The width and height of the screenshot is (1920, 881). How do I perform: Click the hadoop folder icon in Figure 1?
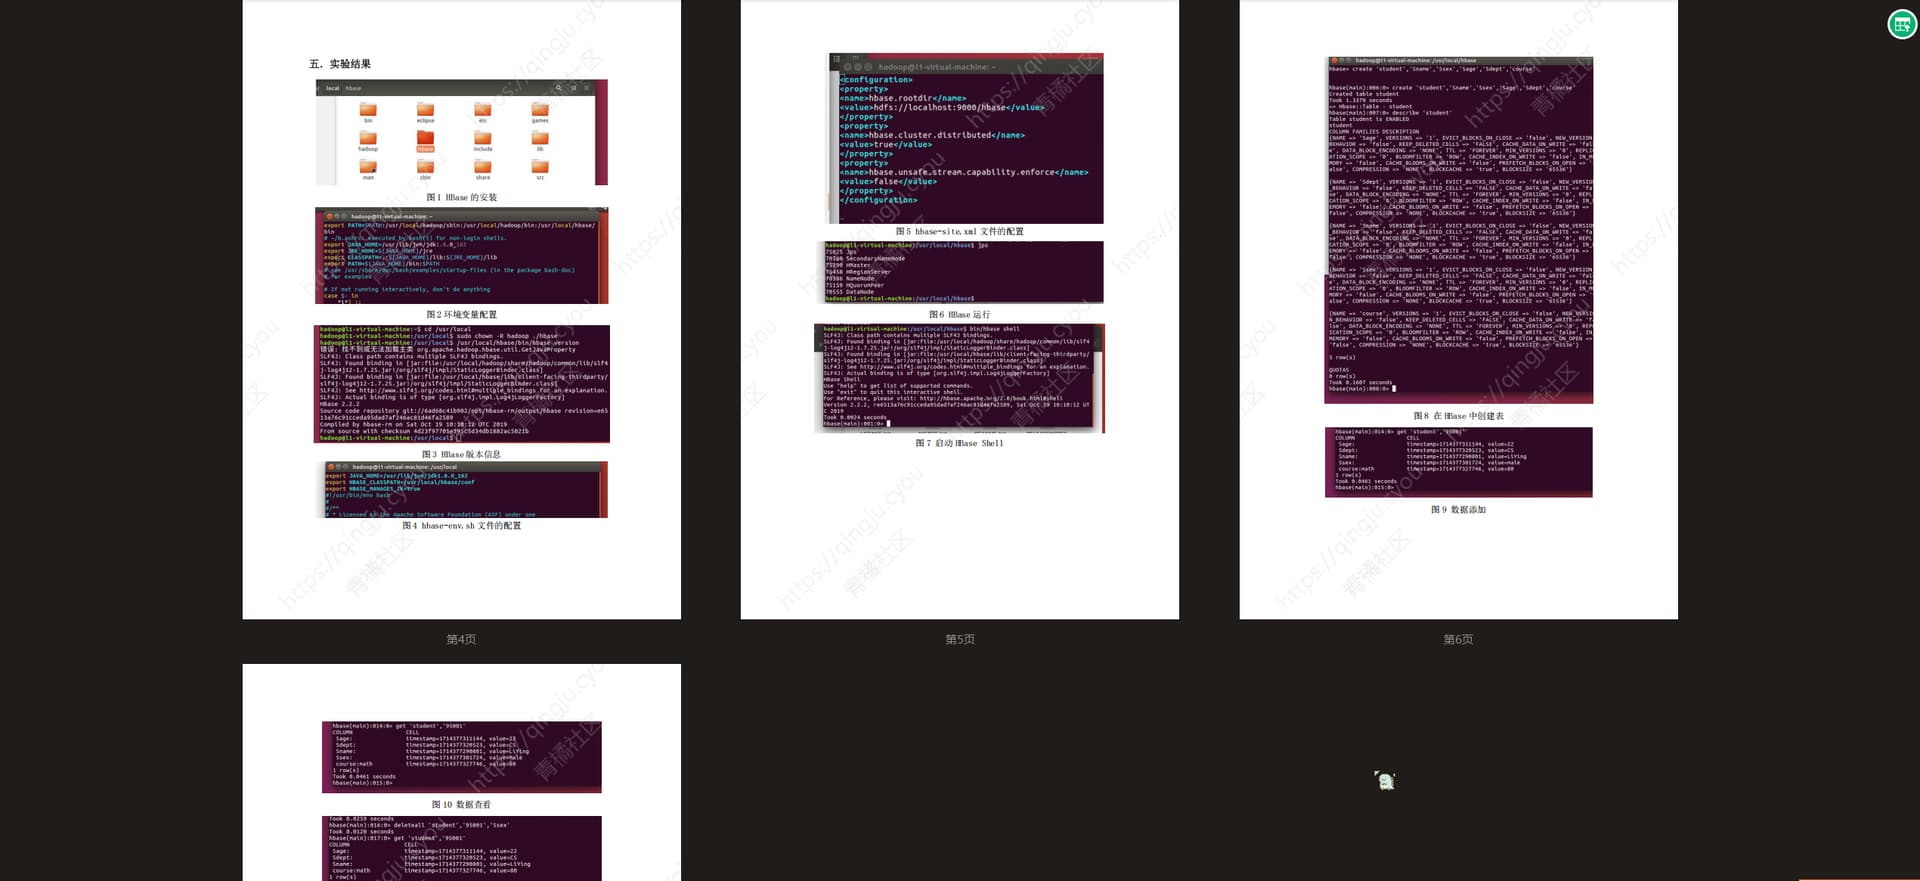point(368,139)
